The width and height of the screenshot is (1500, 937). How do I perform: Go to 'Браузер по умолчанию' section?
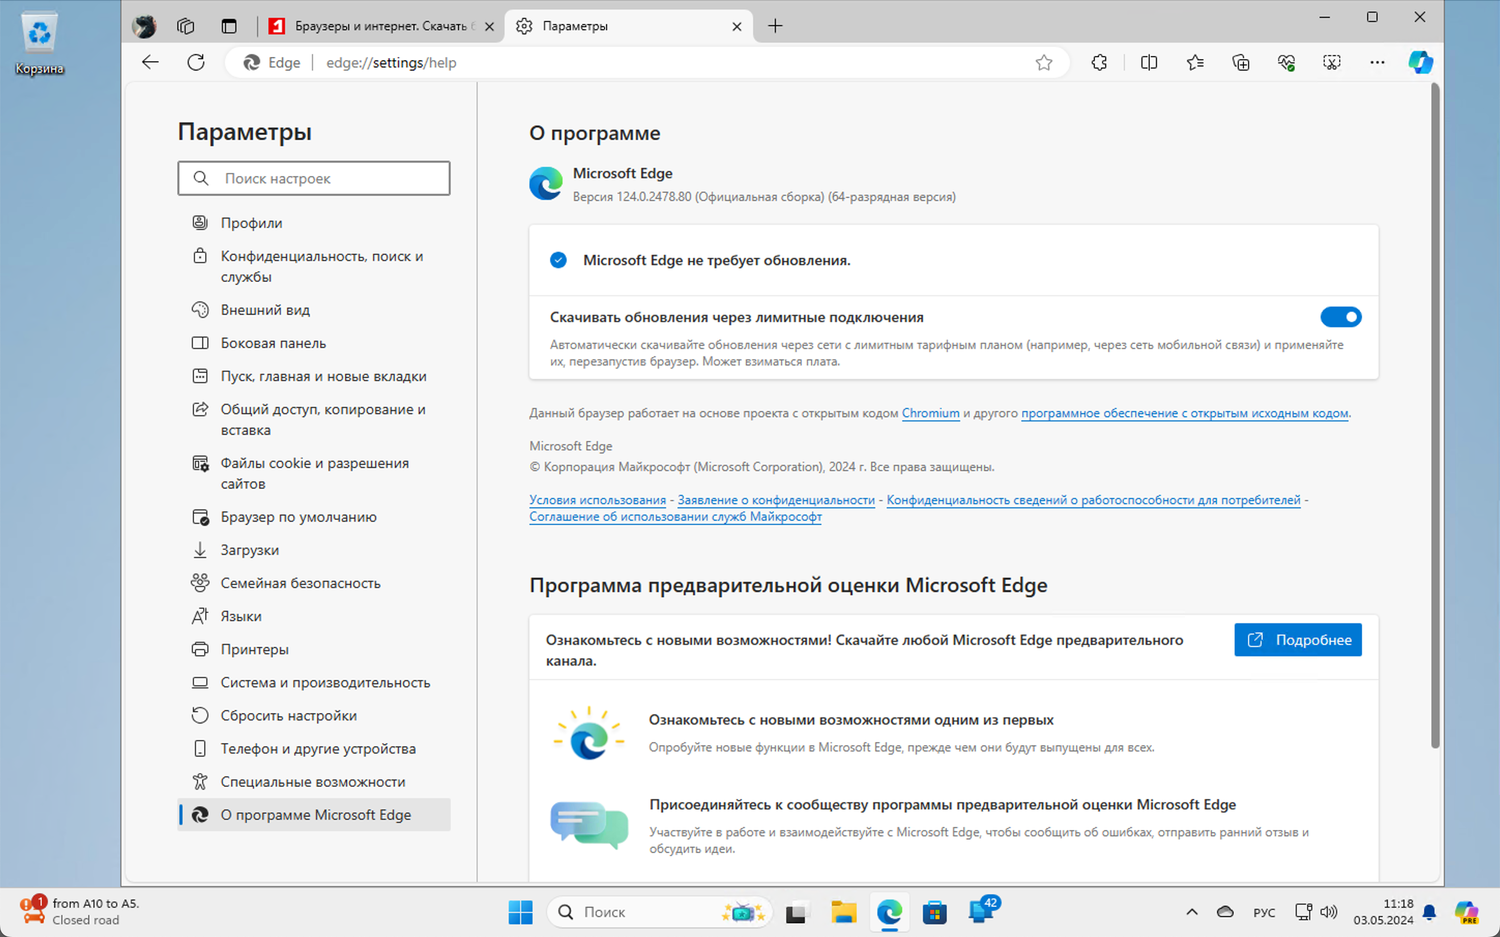(x=314, y=517)
